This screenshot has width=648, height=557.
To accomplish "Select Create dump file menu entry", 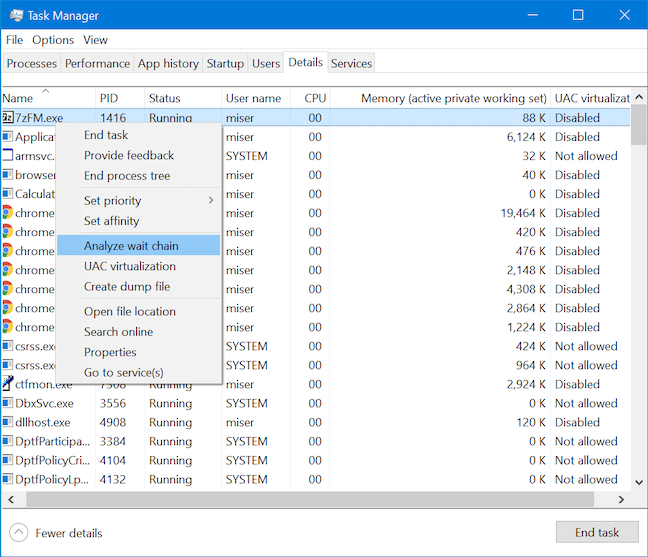I will [127, 286].
